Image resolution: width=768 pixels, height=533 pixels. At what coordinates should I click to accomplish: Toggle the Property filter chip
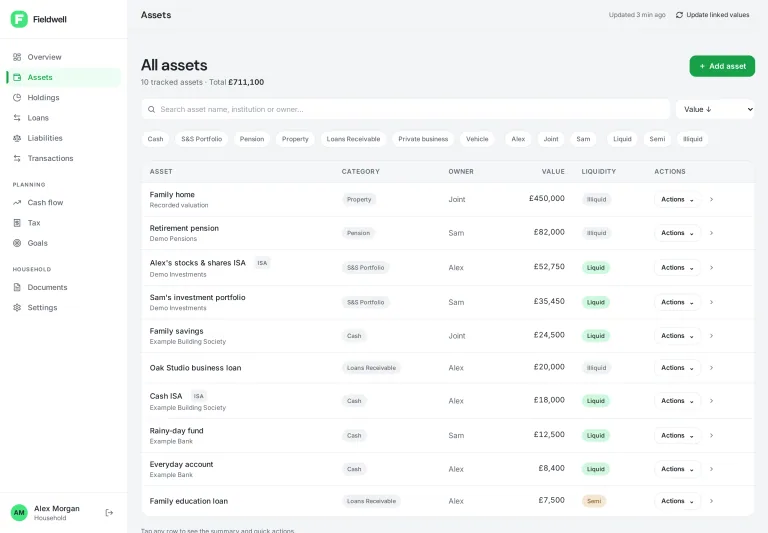(295, 139)
